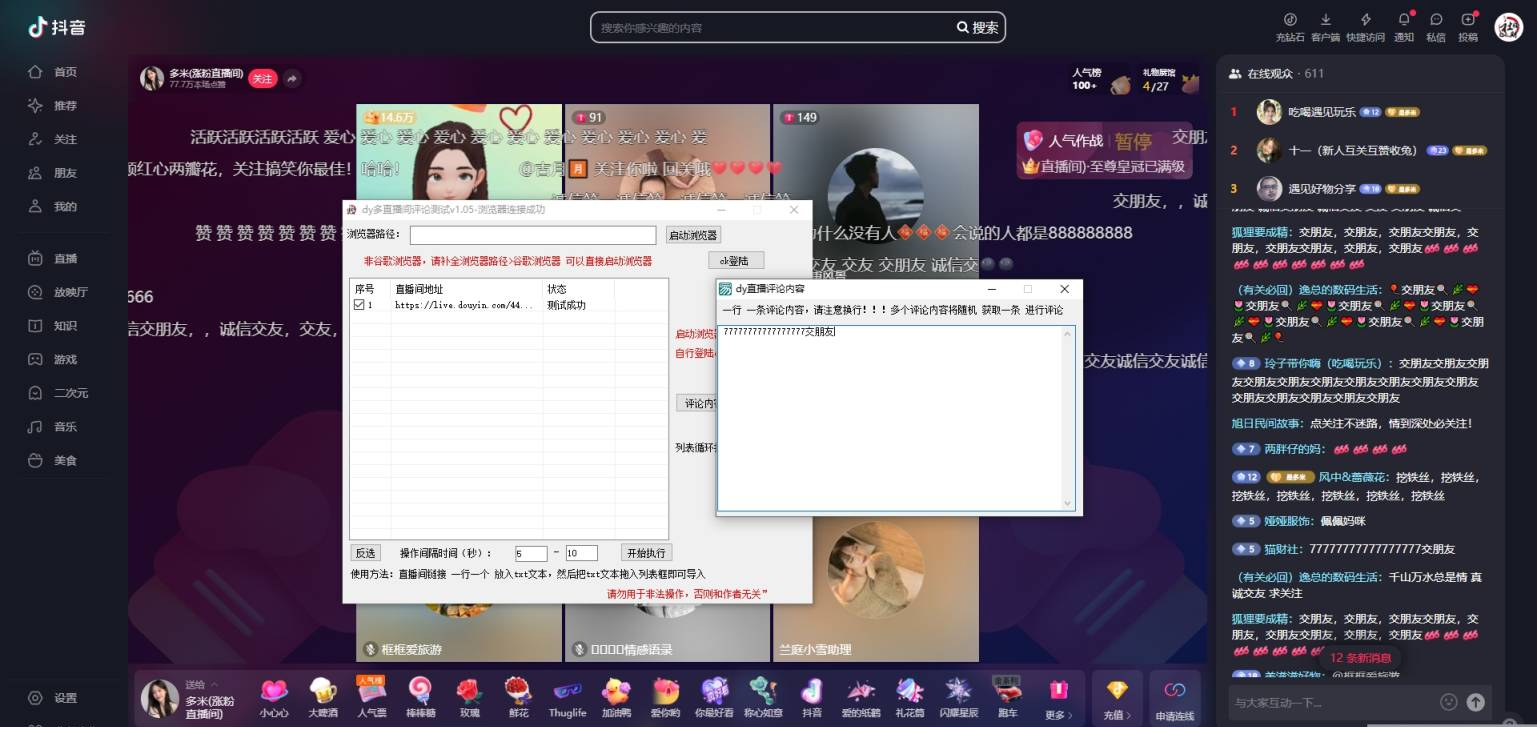Click the 开始执行 button

click(x=646, y=553)
